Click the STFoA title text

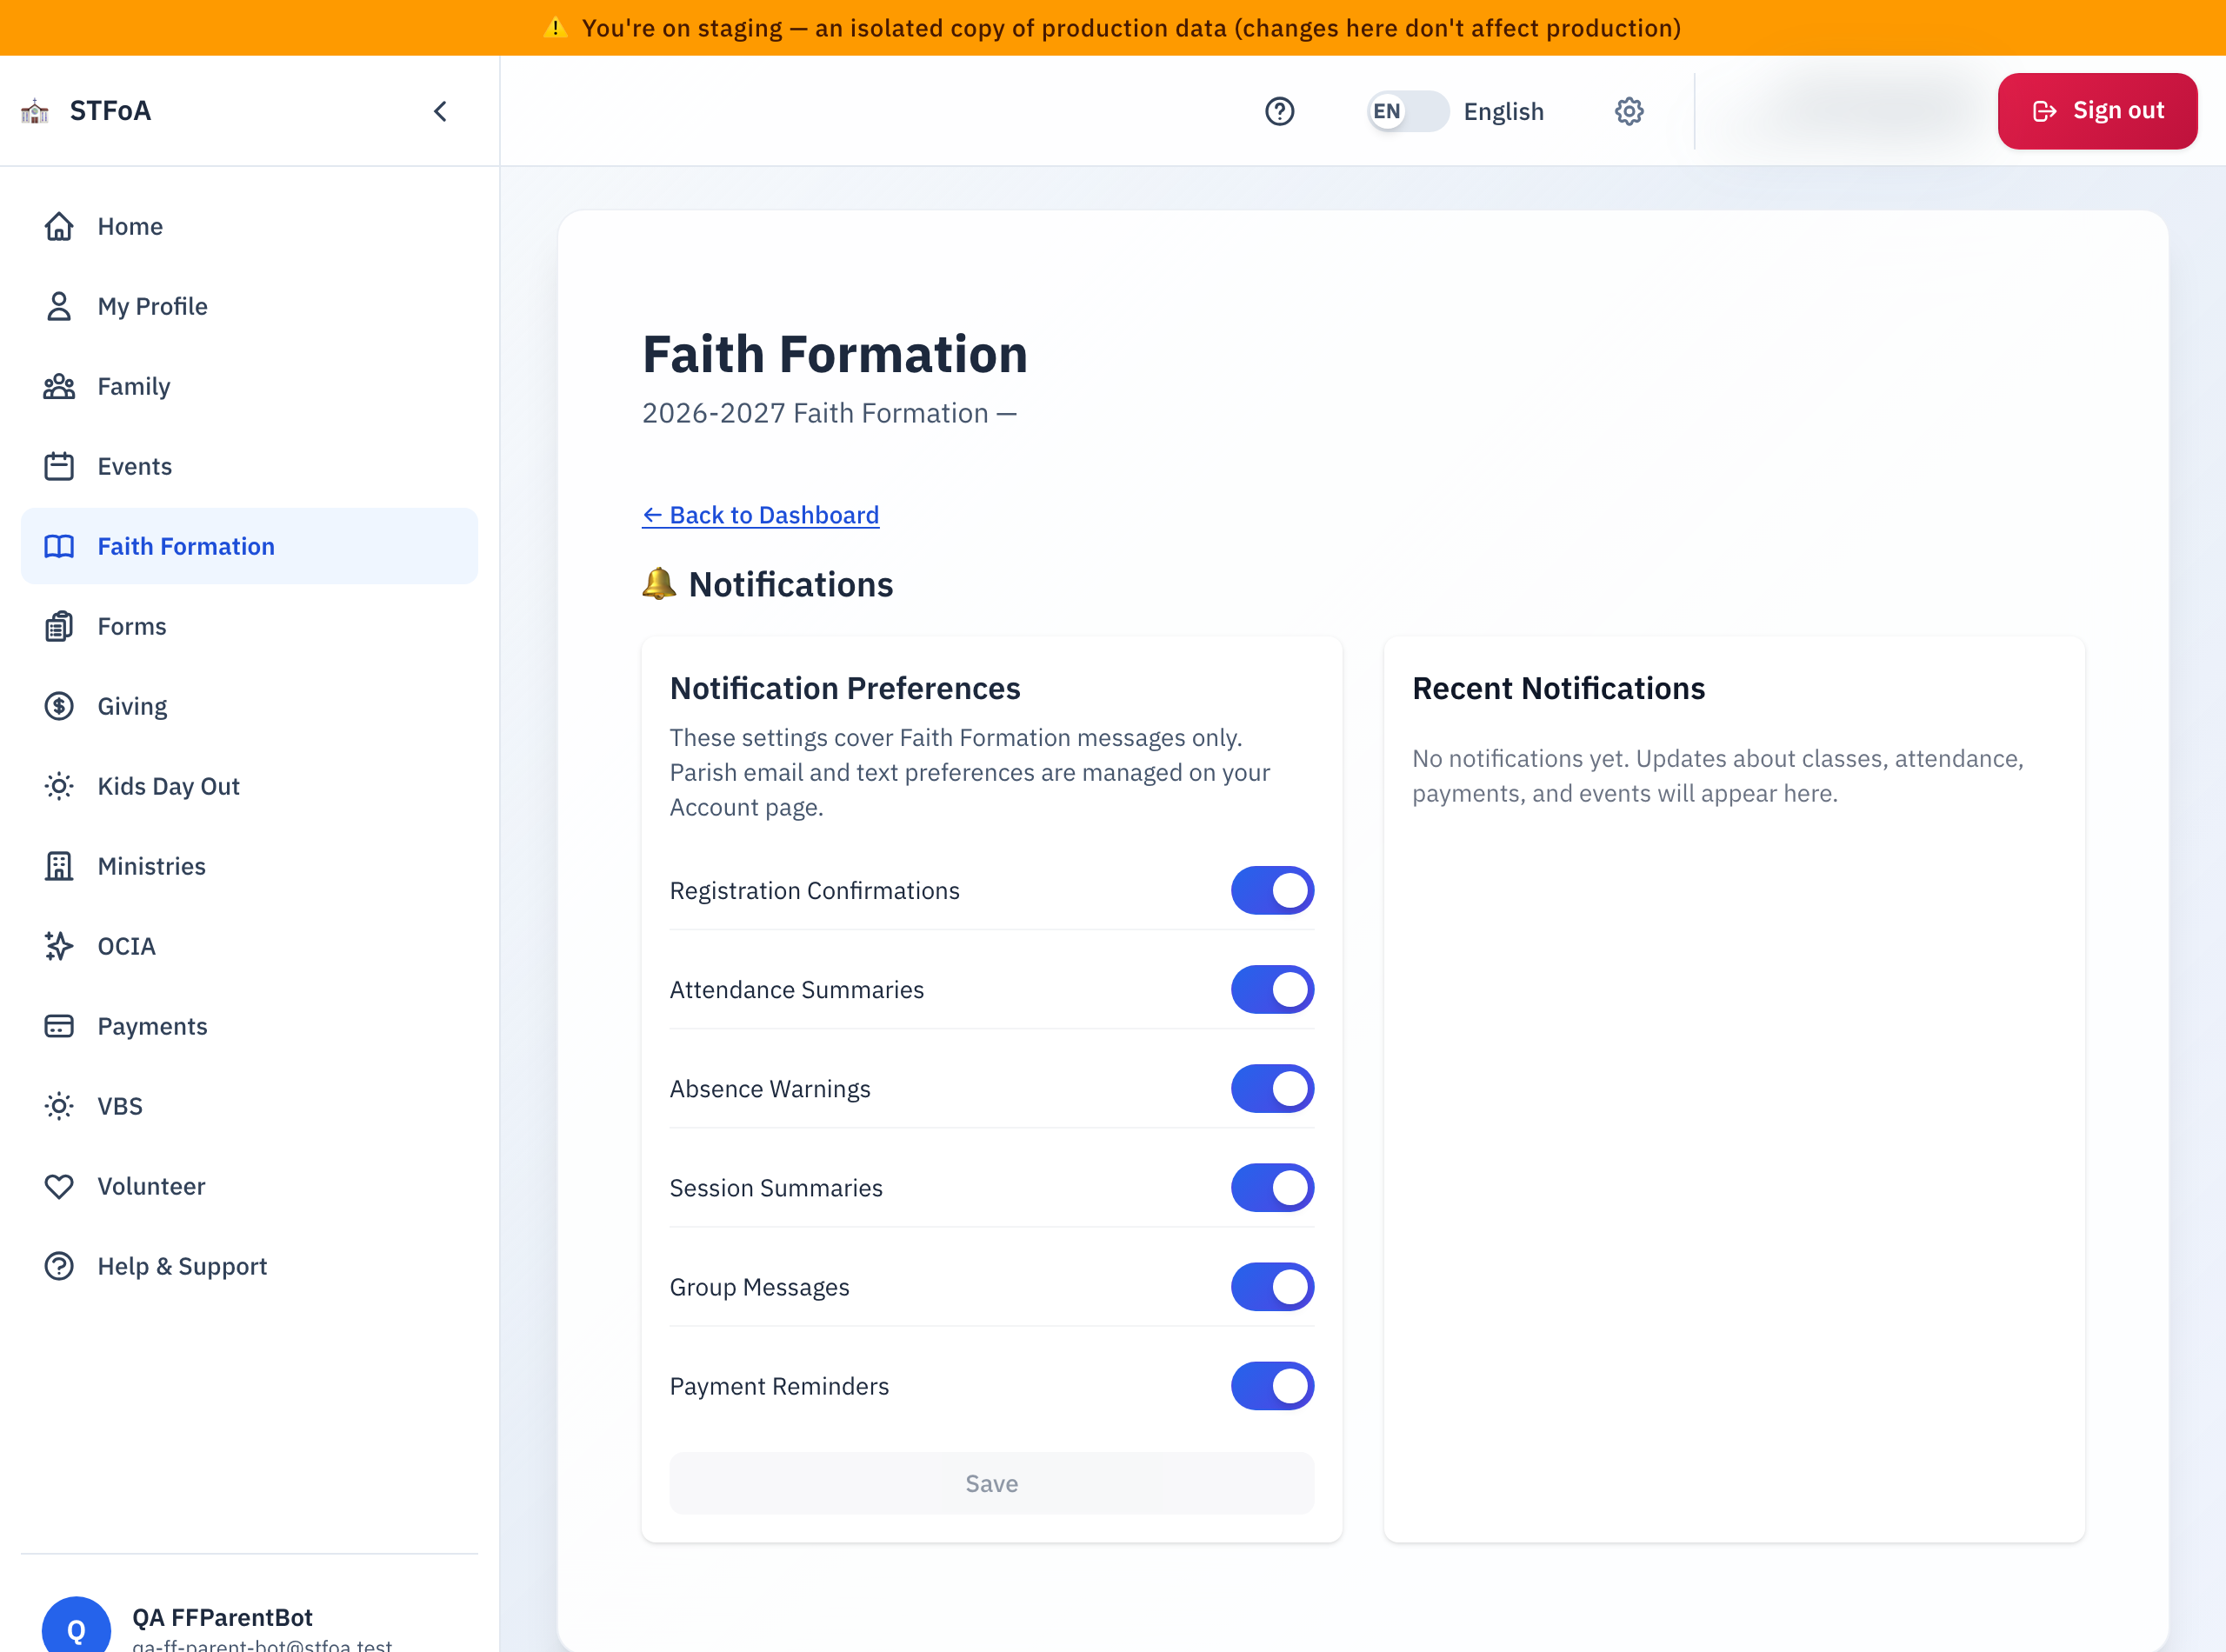point(110,111)
